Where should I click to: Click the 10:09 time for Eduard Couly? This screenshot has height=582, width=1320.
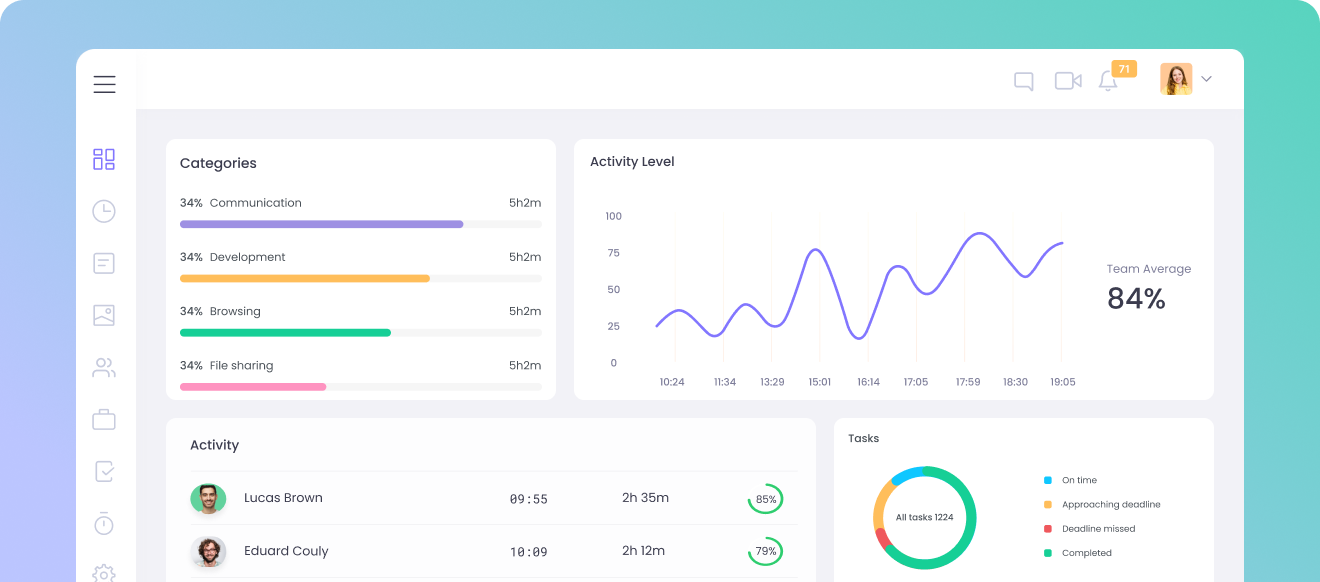[x=529, y=552]
